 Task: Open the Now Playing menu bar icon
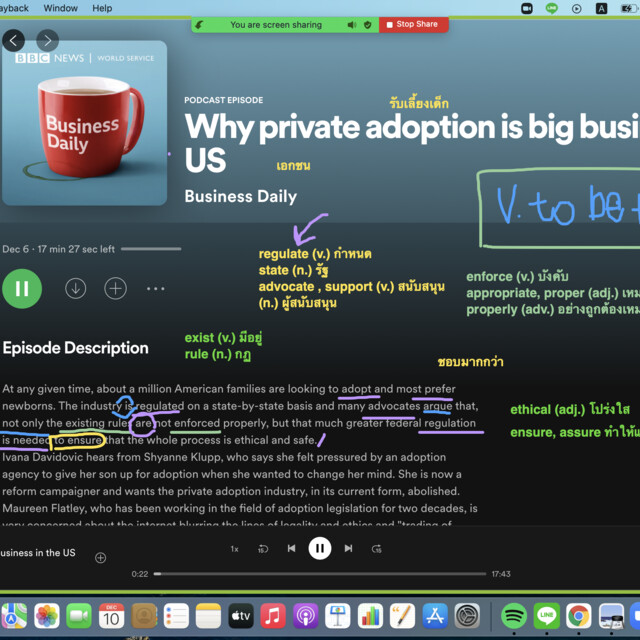(x=576, y=9)
